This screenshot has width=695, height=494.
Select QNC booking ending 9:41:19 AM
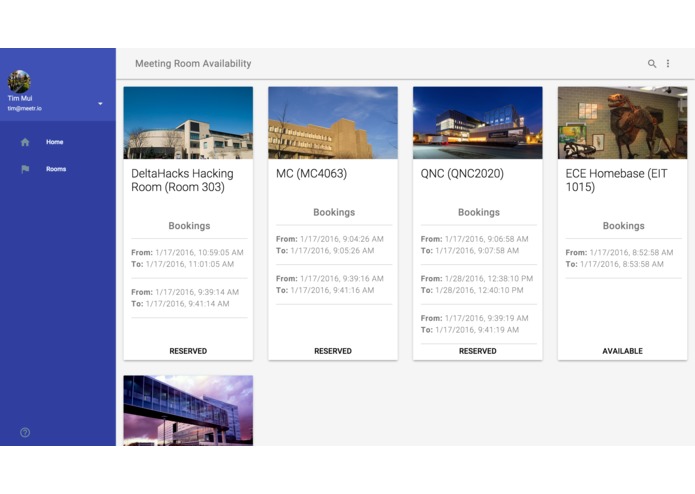[x=469, y=330]
